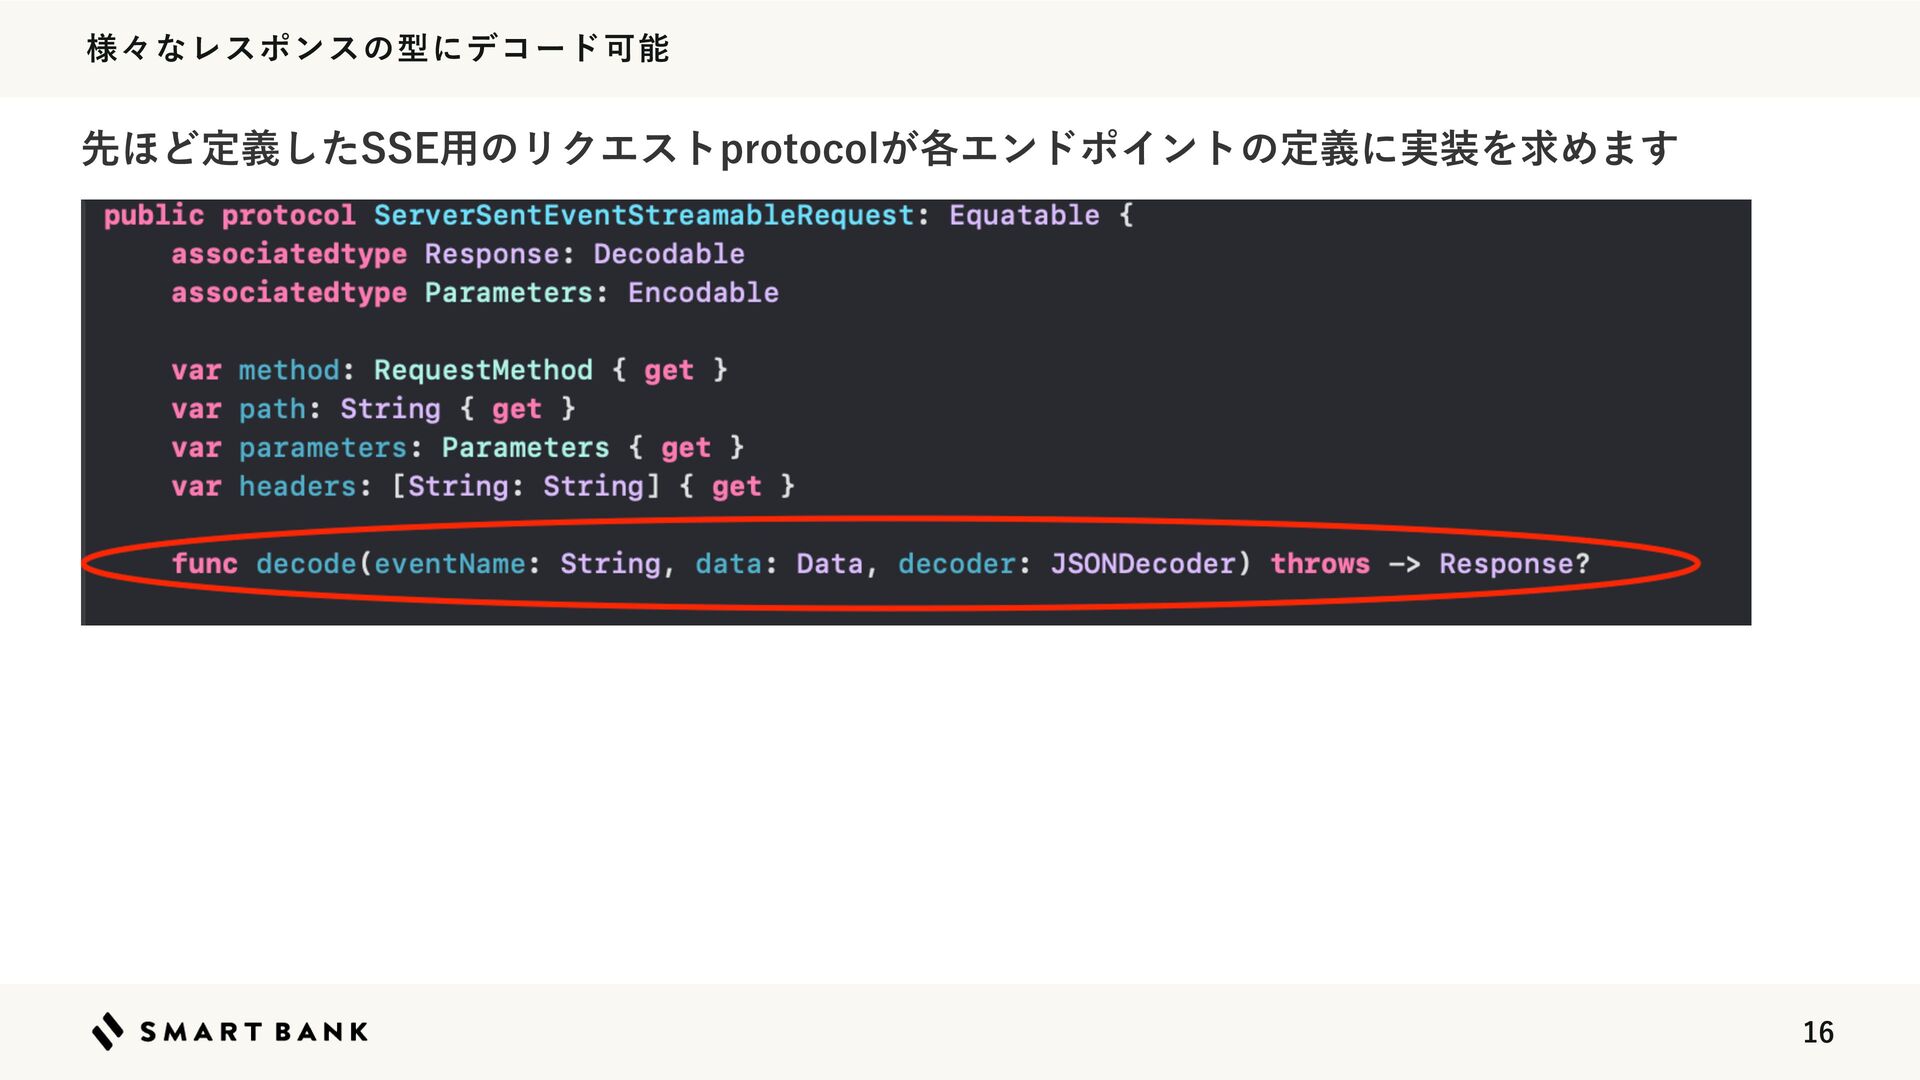Click the 'var method: RequestMethod' line

pos(448,370)
